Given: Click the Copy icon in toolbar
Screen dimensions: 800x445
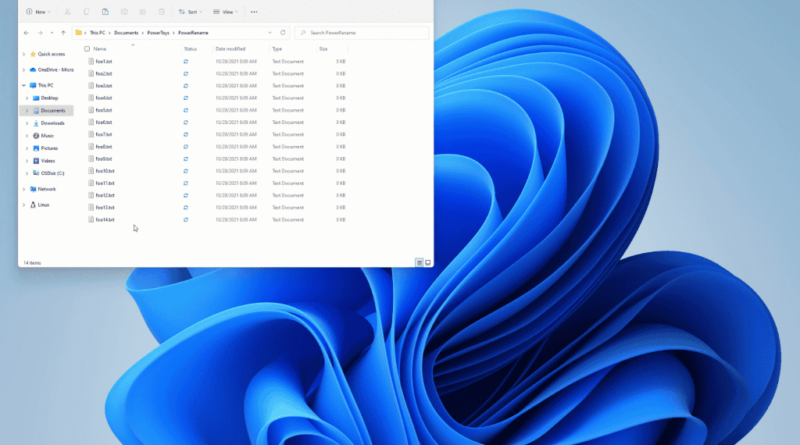Looking at the screenshot, I should [86, 12].
